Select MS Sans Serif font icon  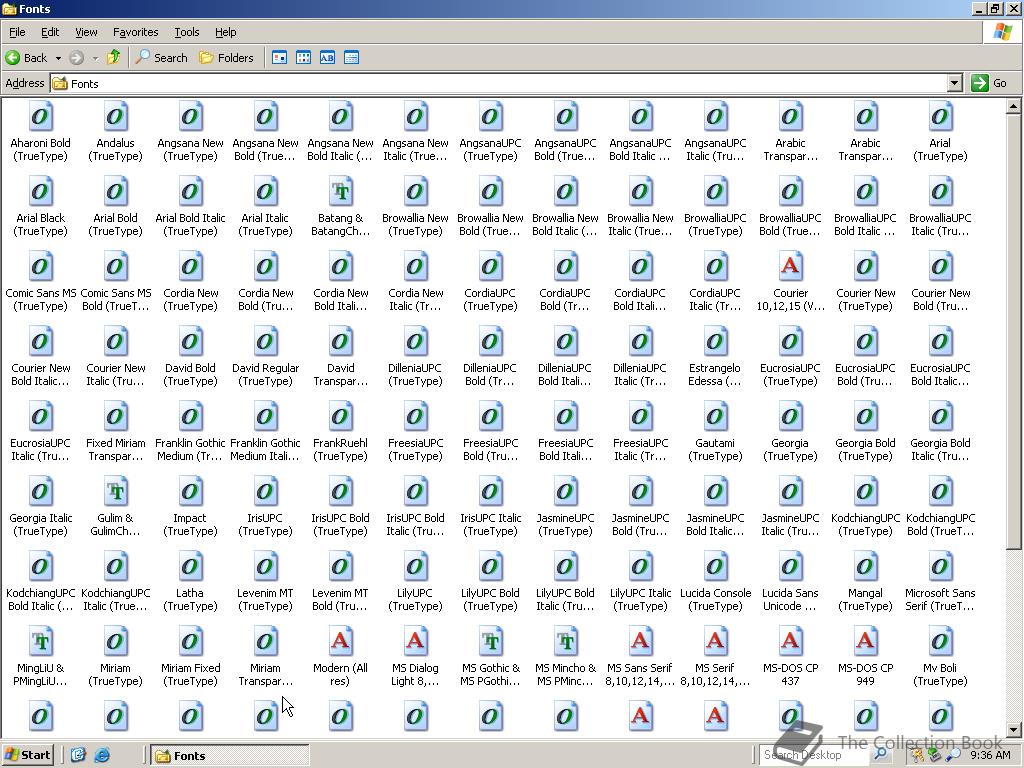pyautogui.click(x=640, y=643)
